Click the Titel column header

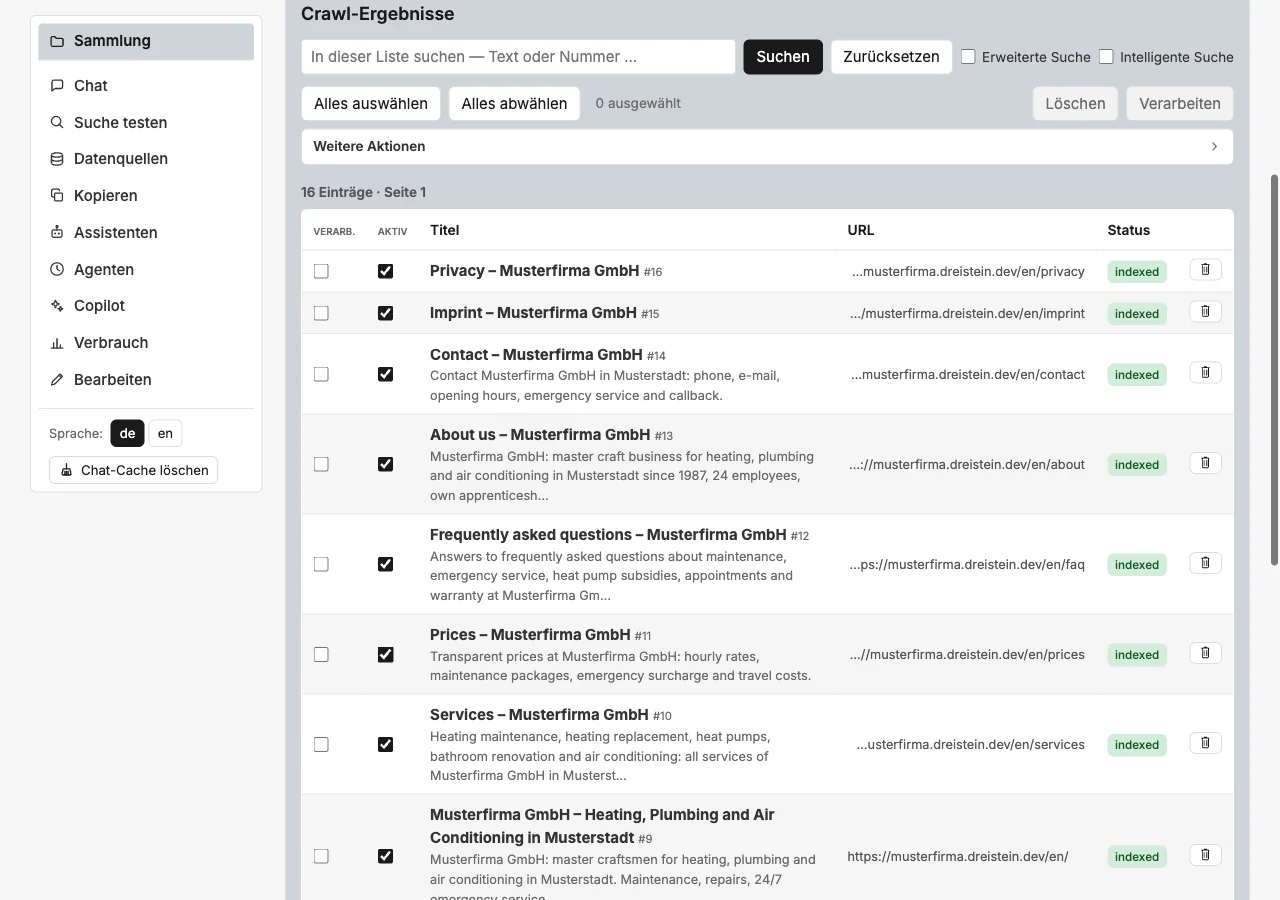(x=445, y=230)
